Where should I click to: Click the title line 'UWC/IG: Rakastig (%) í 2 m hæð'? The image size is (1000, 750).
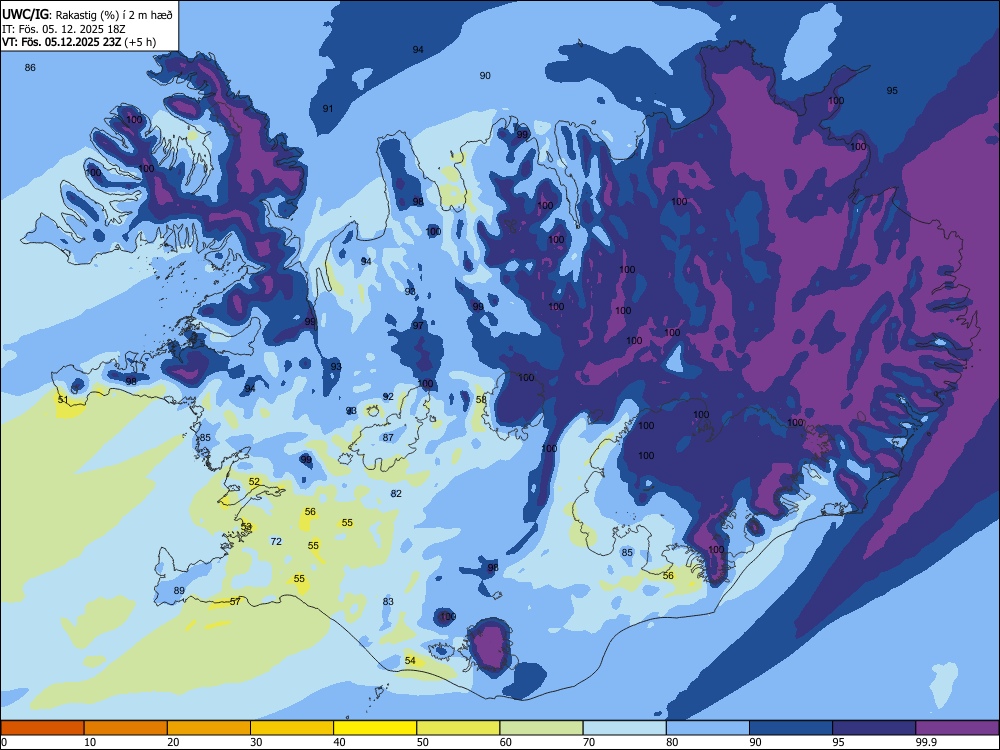(87, 15)
